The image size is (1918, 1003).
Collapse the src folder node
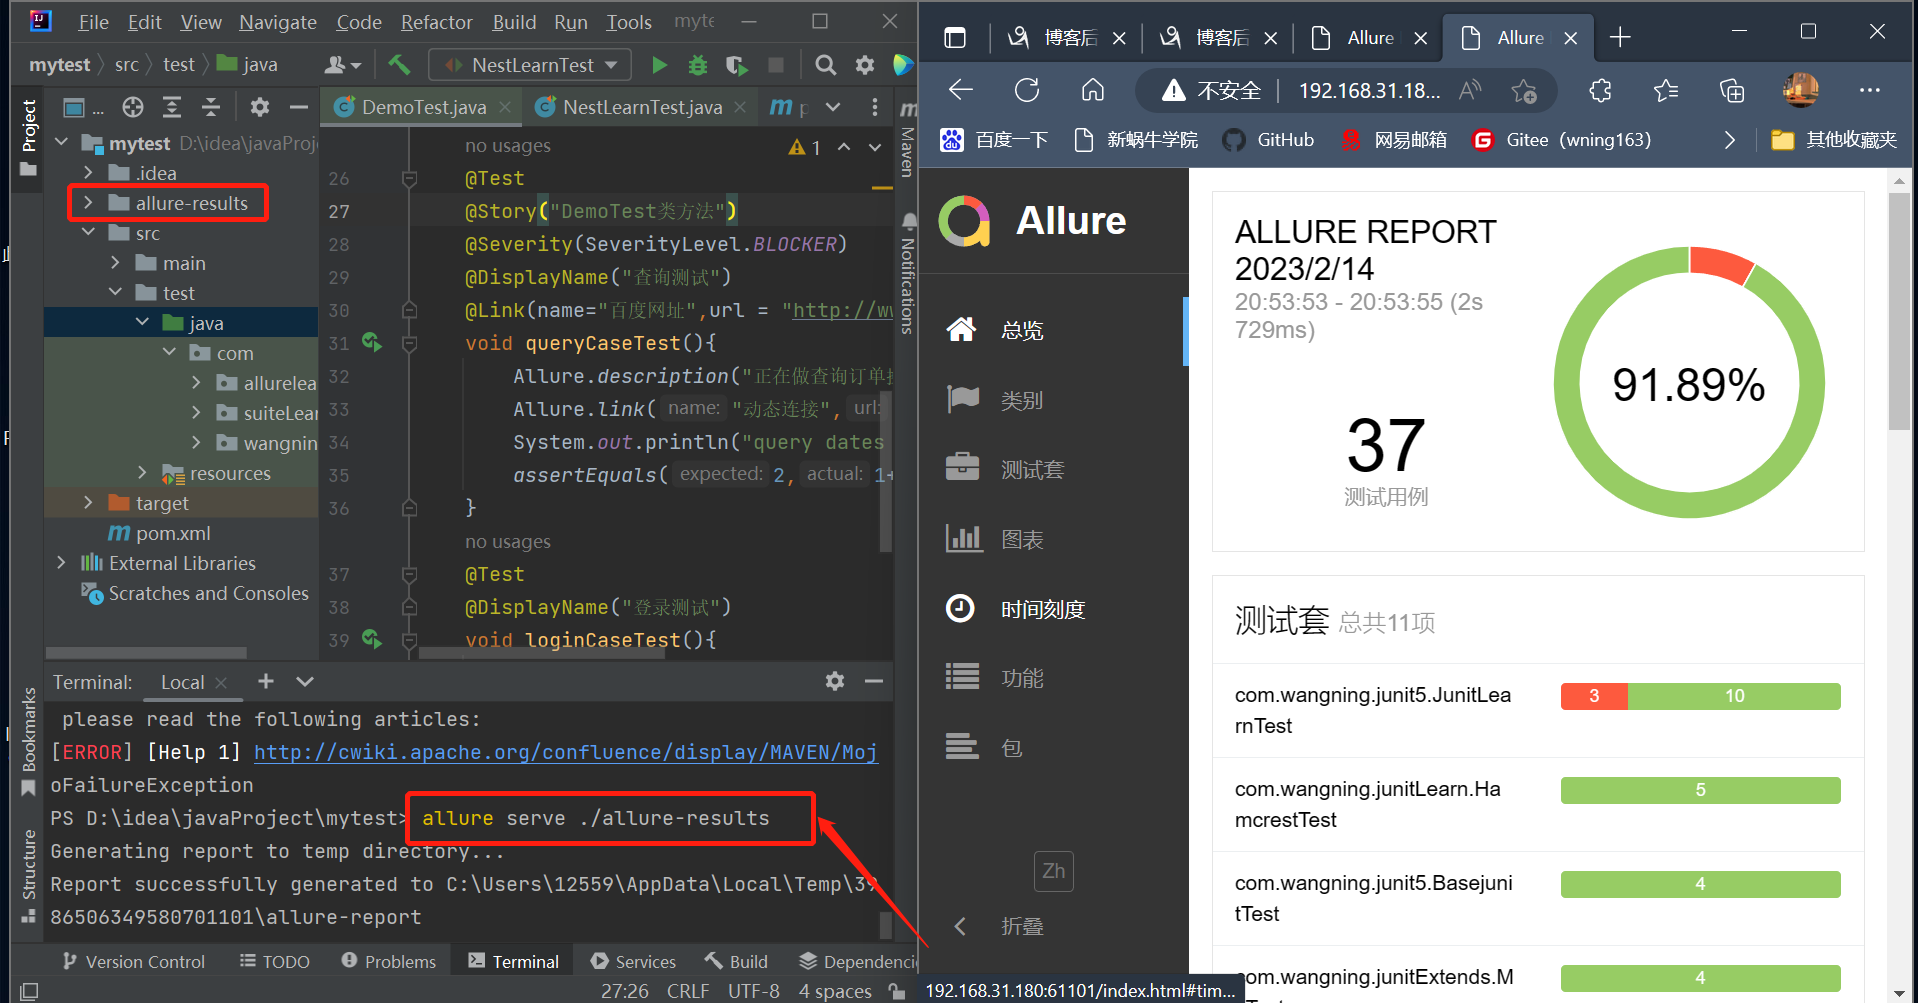88,233
